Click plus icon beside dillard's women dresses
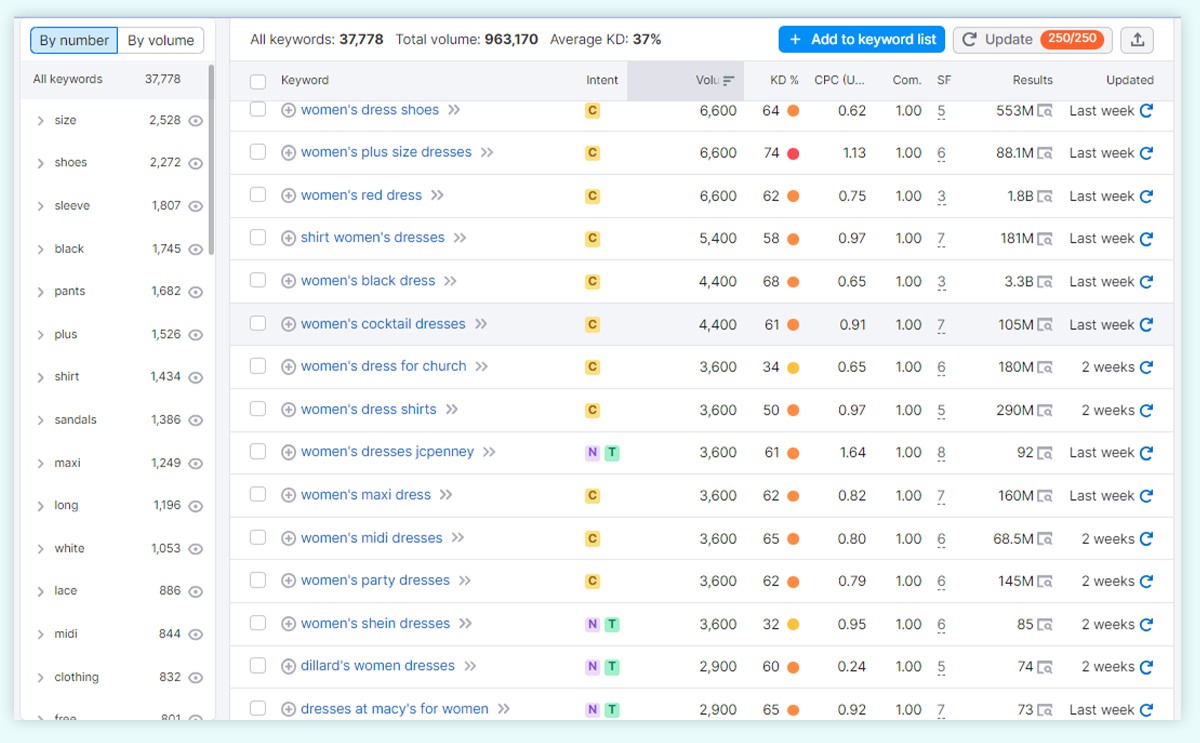 288,667
